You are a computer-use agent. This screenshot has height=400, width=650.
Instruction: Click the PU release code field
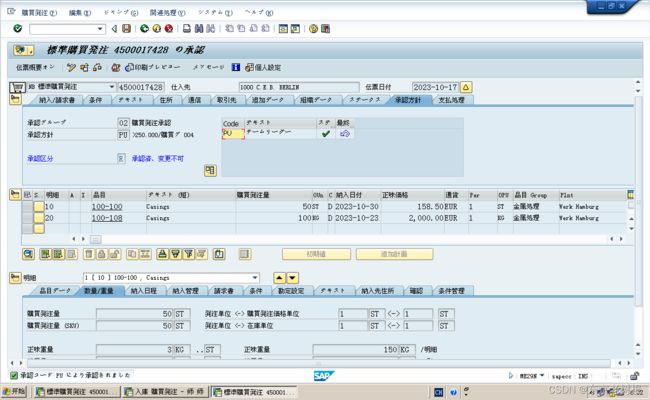click(x=233, y=133)
